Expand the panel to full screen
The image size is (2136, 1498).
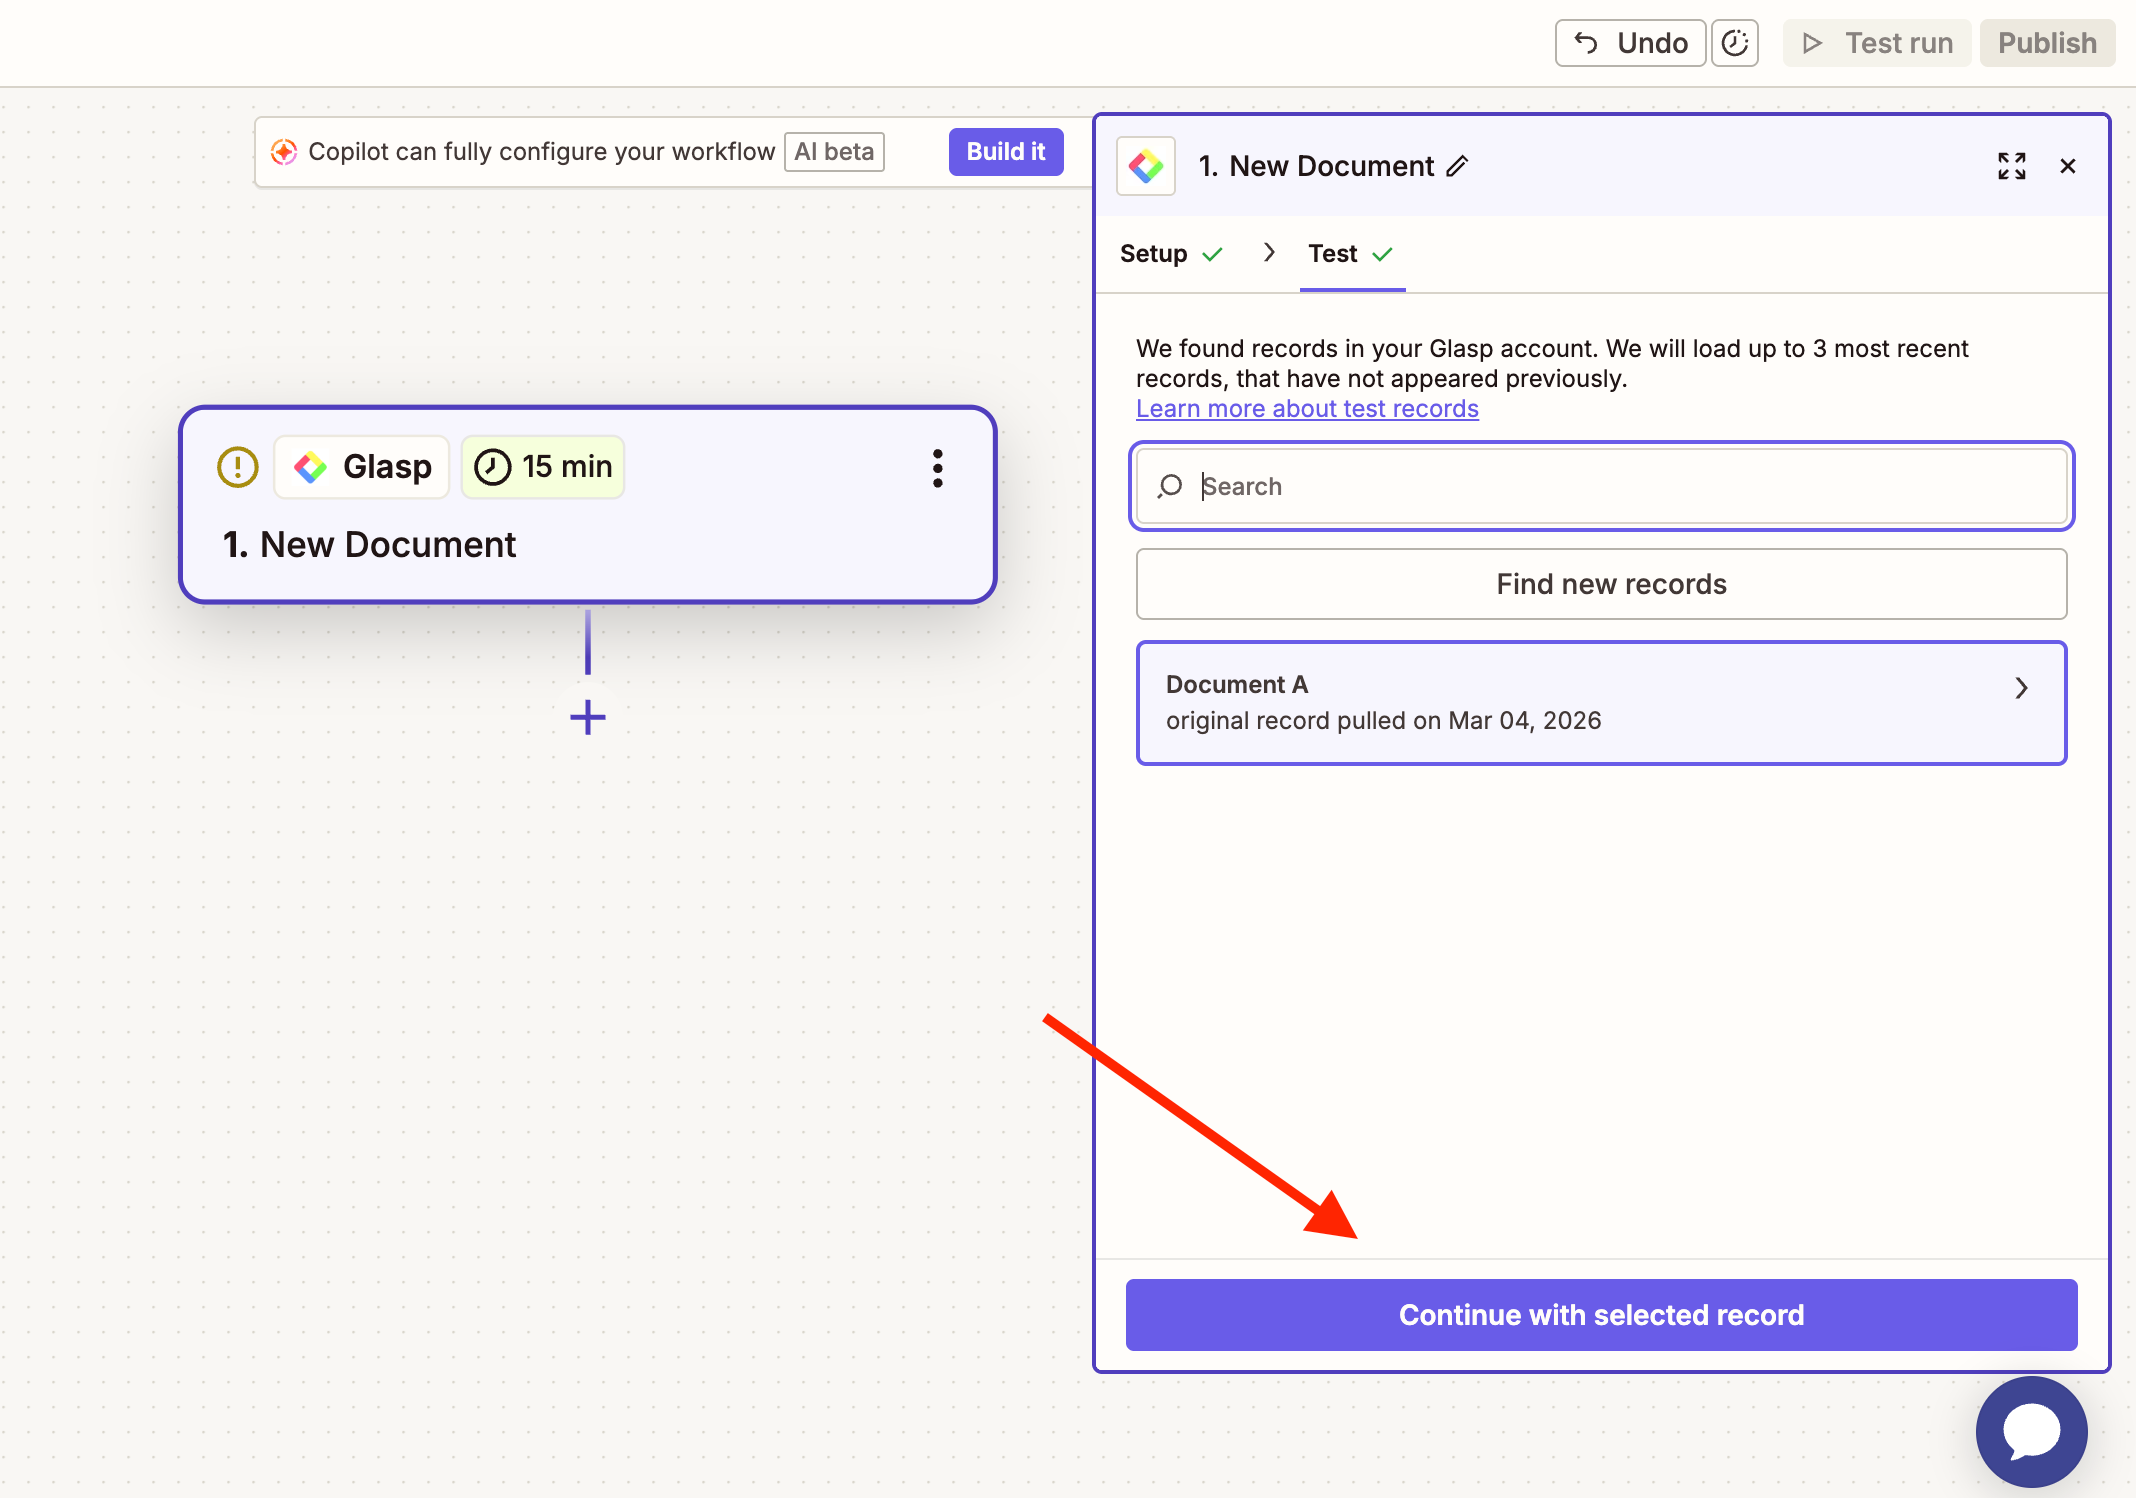point(2011,166)
